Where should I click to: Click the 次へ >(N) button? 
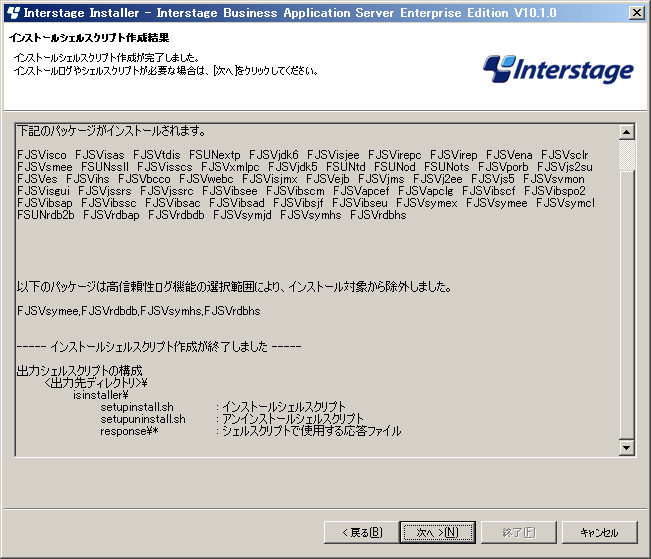438,532
